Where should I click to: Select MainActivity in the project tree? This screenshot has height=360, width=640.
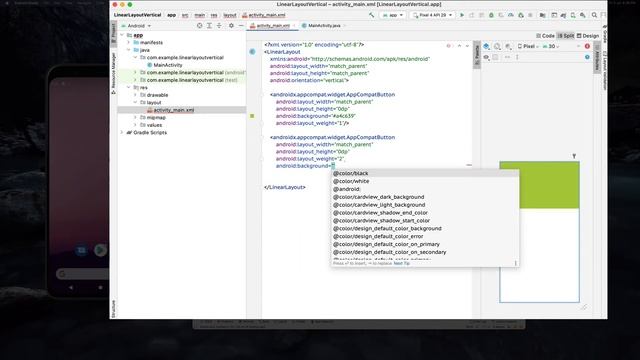[x=167, y=65]
